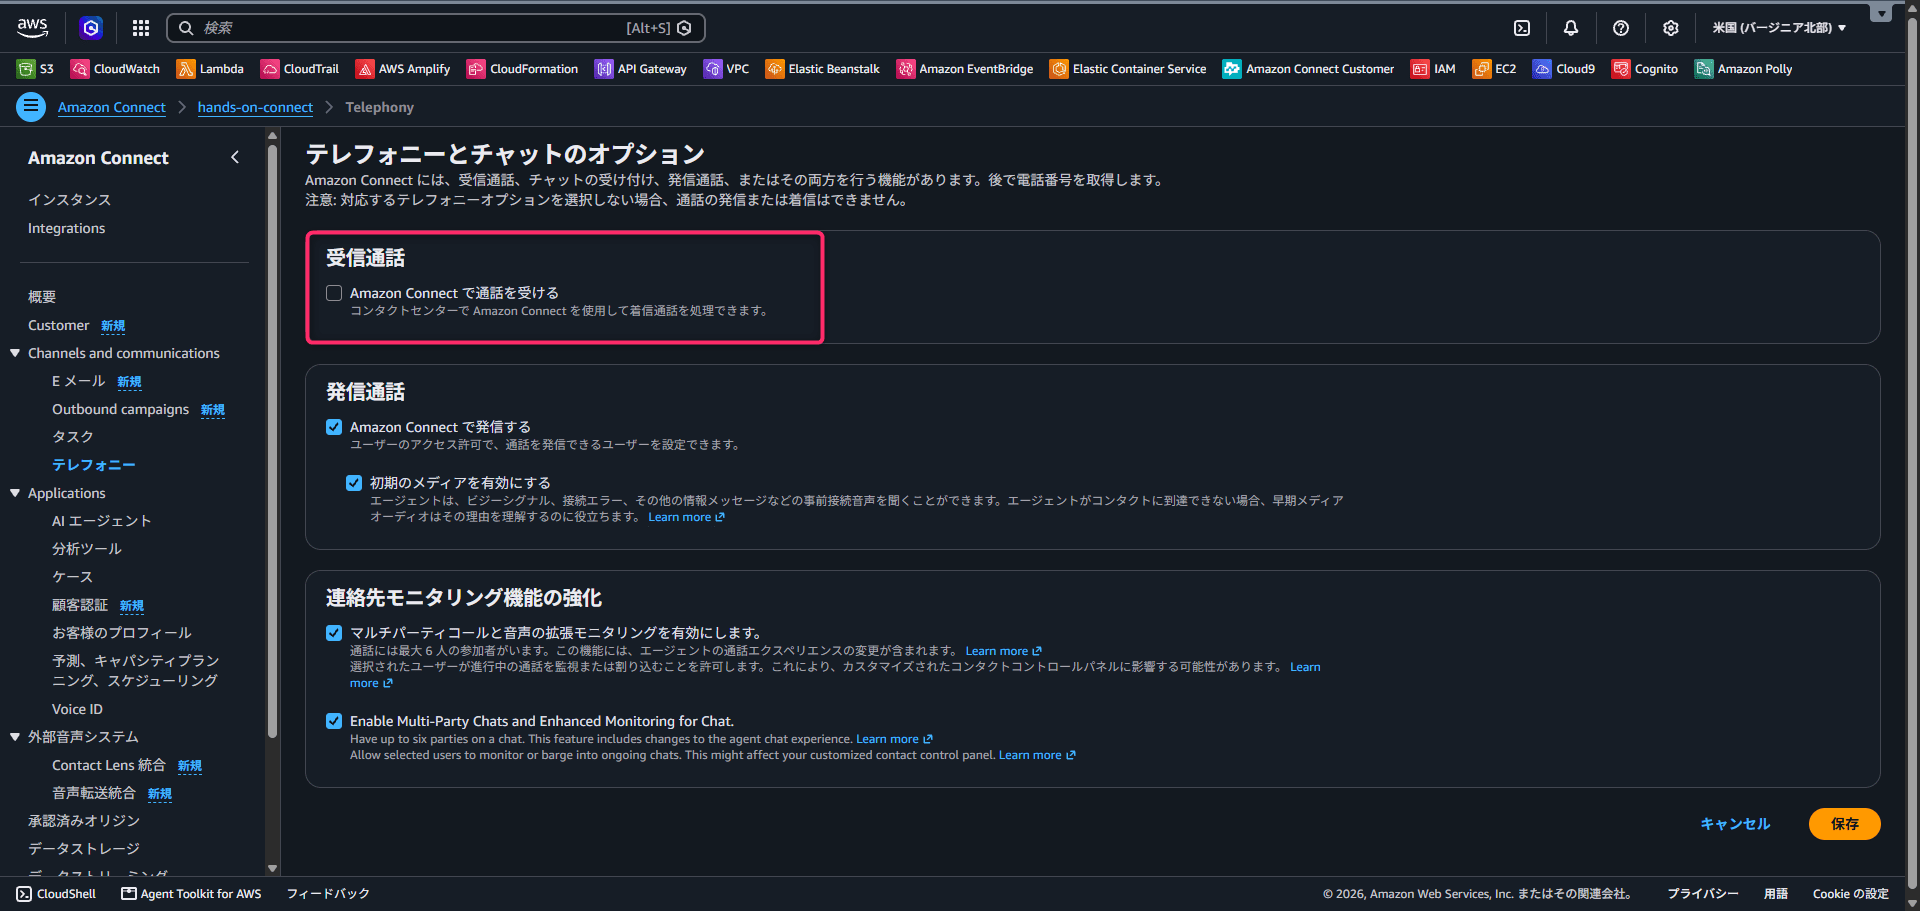1920x911 pixels.
Task: Select テレフォニー in the sidebar
Action: pos(93,465)
